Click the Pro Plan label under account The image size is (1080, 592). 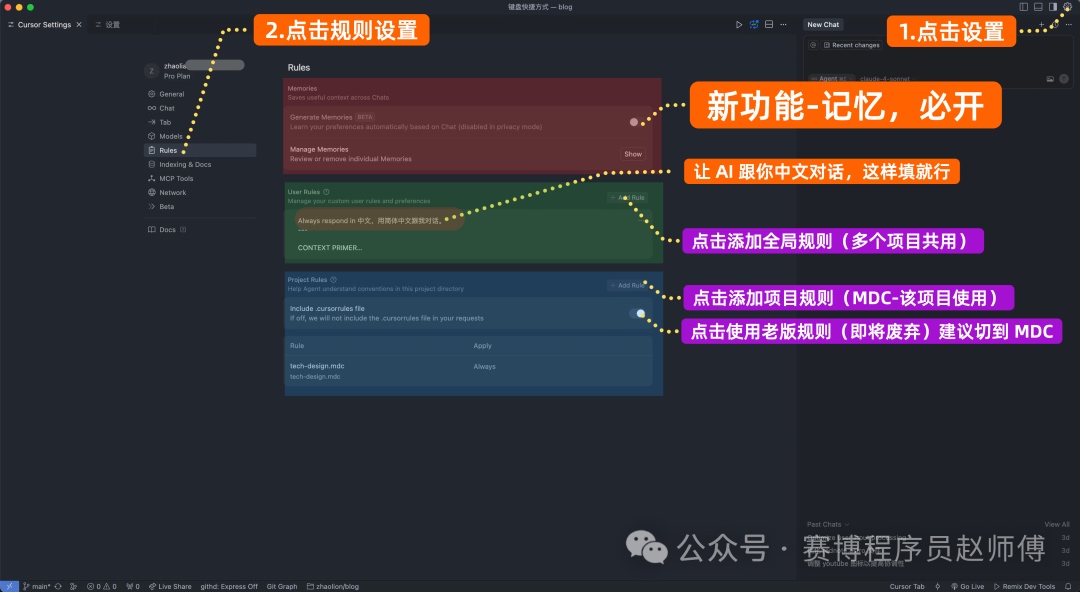pos(177,76)
